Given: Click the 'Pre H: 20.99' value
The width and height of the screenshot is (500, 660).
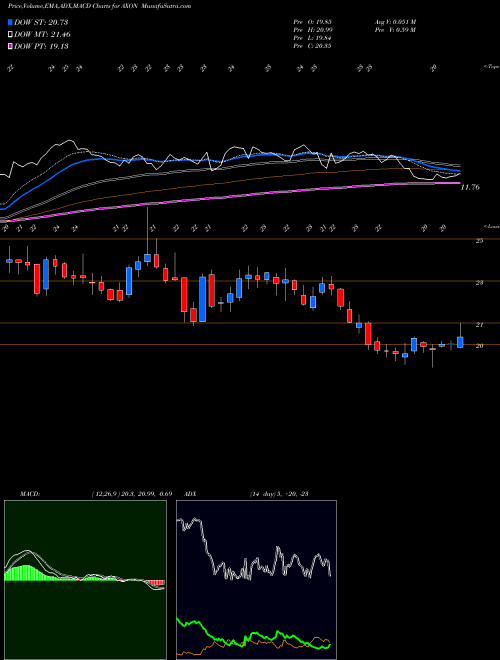Looking at the screenshot, I should click(x=313, y=30).
